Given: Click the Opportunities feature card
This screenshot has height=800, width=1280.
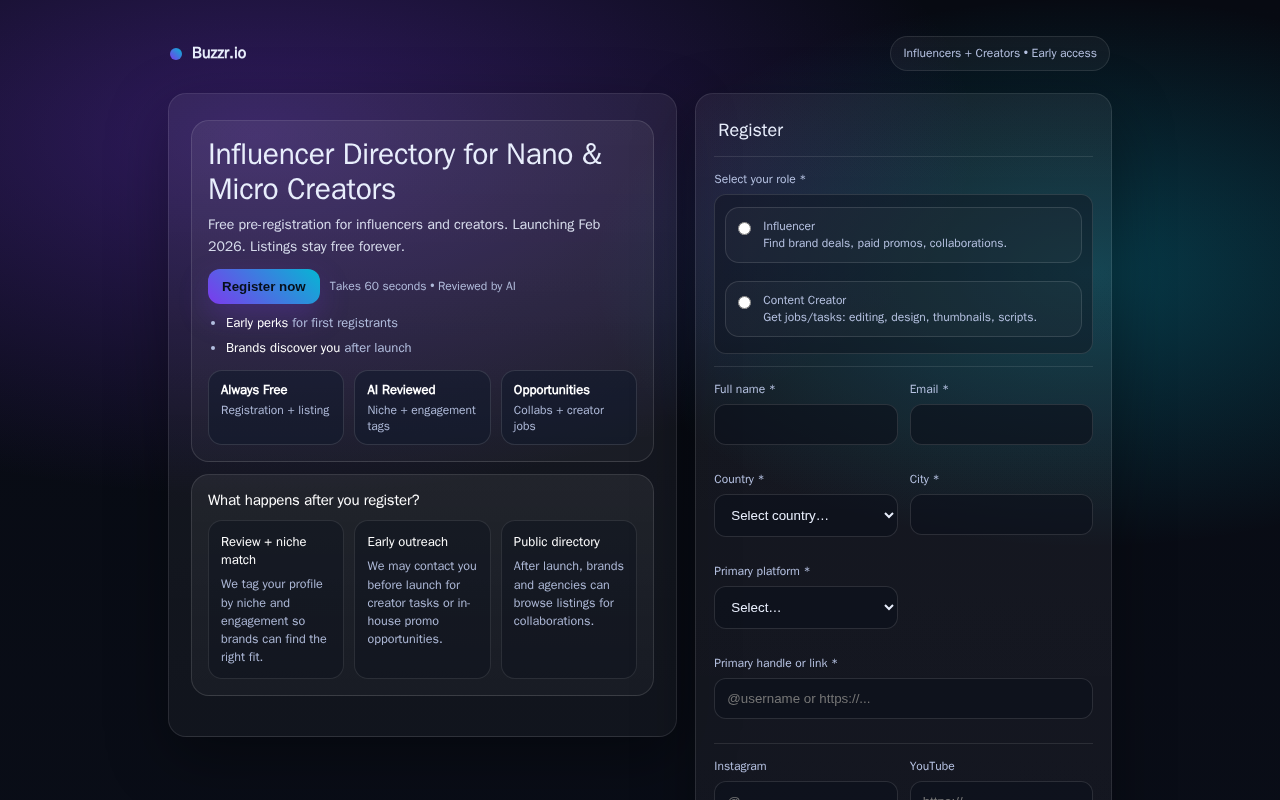Looking at the screenshot, I should [568, 407].
